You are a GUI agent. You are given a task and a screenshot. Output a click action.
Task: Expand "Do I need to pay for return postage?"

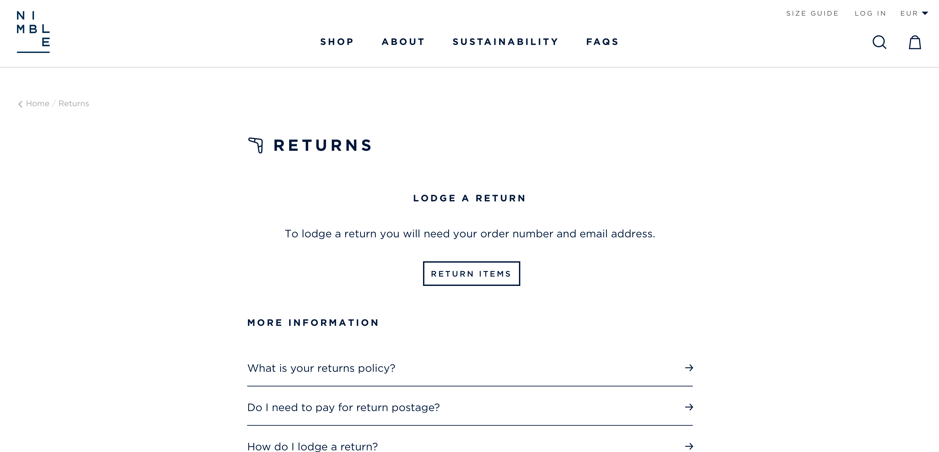(343, 407)
